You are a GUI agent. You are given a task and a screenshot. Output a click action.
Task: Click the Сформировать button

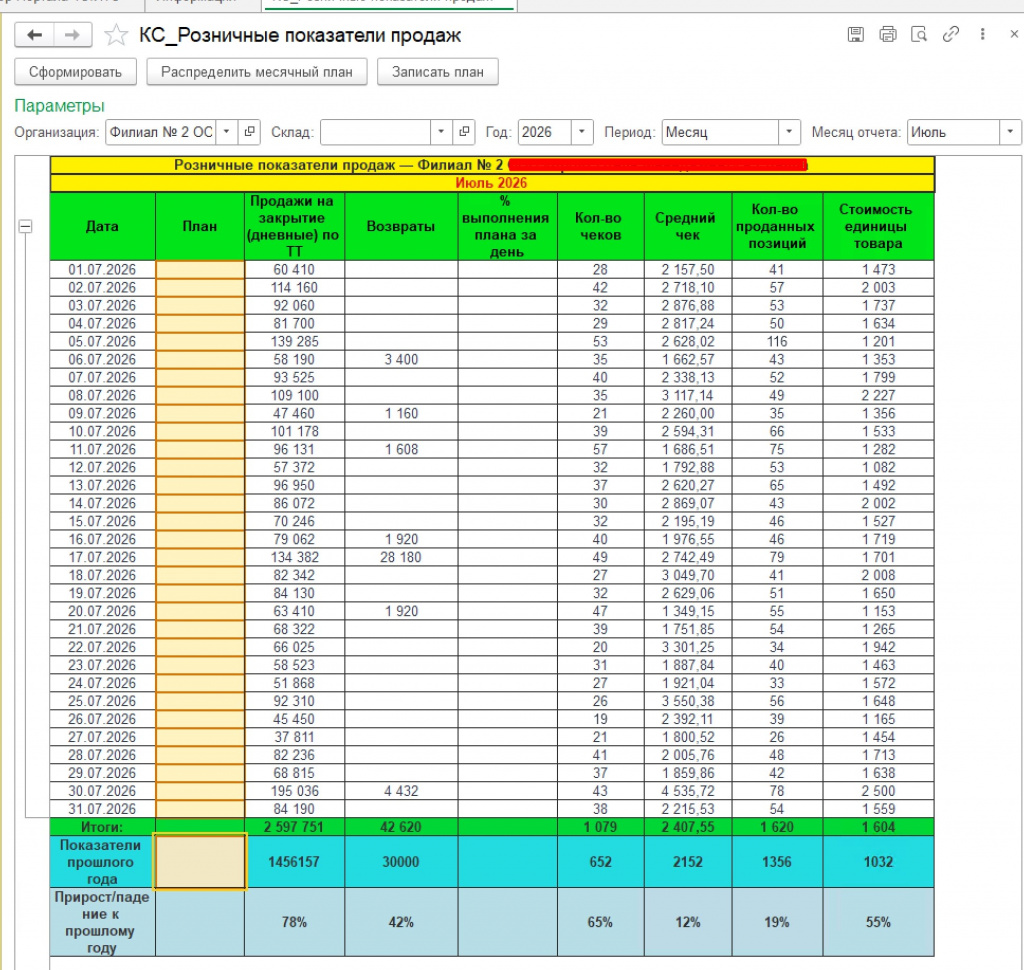coord(75,72)
